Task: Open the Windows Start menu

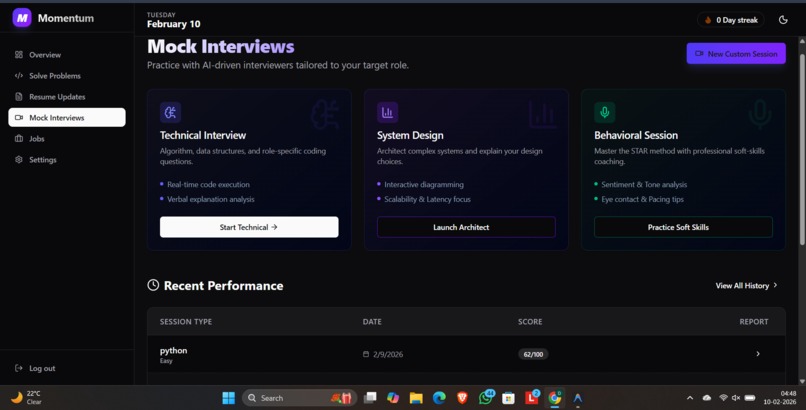Action: [x=228, y=398]
